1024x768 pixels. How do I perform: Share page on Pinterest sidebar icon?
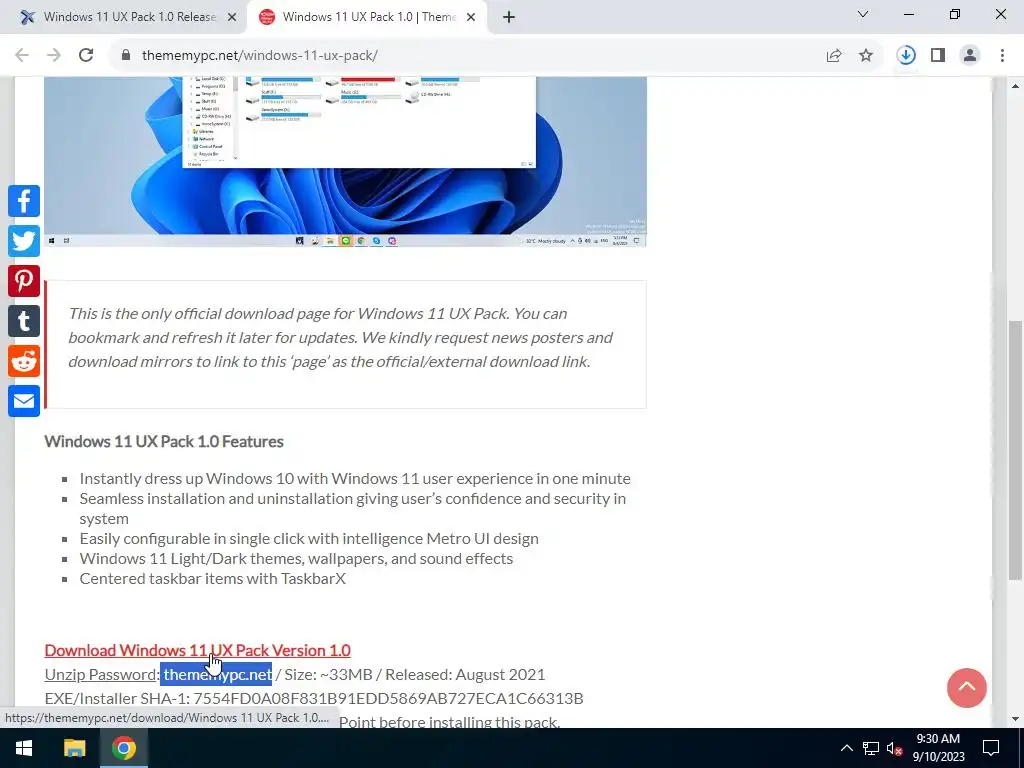(24, 281)
